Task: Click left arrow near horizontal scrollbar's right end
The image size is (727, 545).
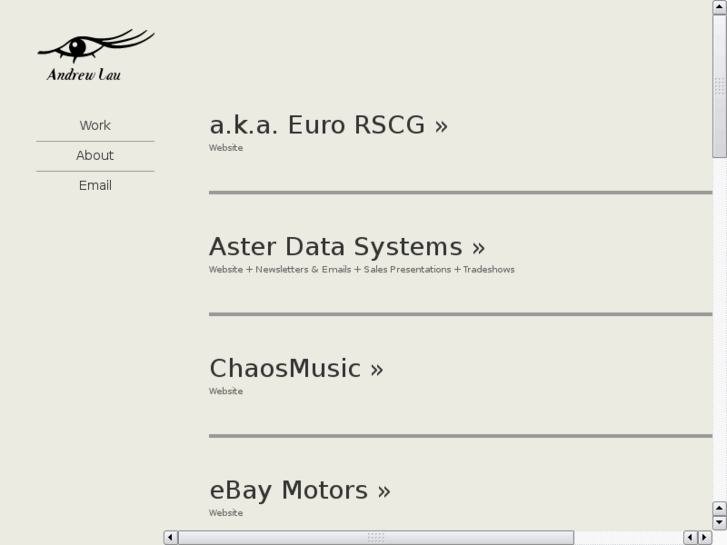Action: click(x=690, y=537)
